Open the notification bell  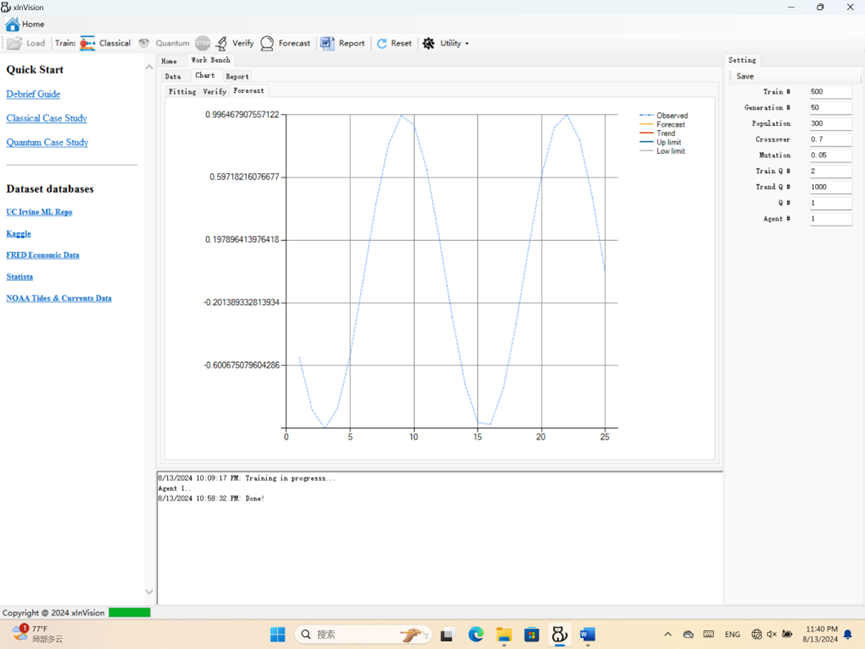(x=848, y=635)
